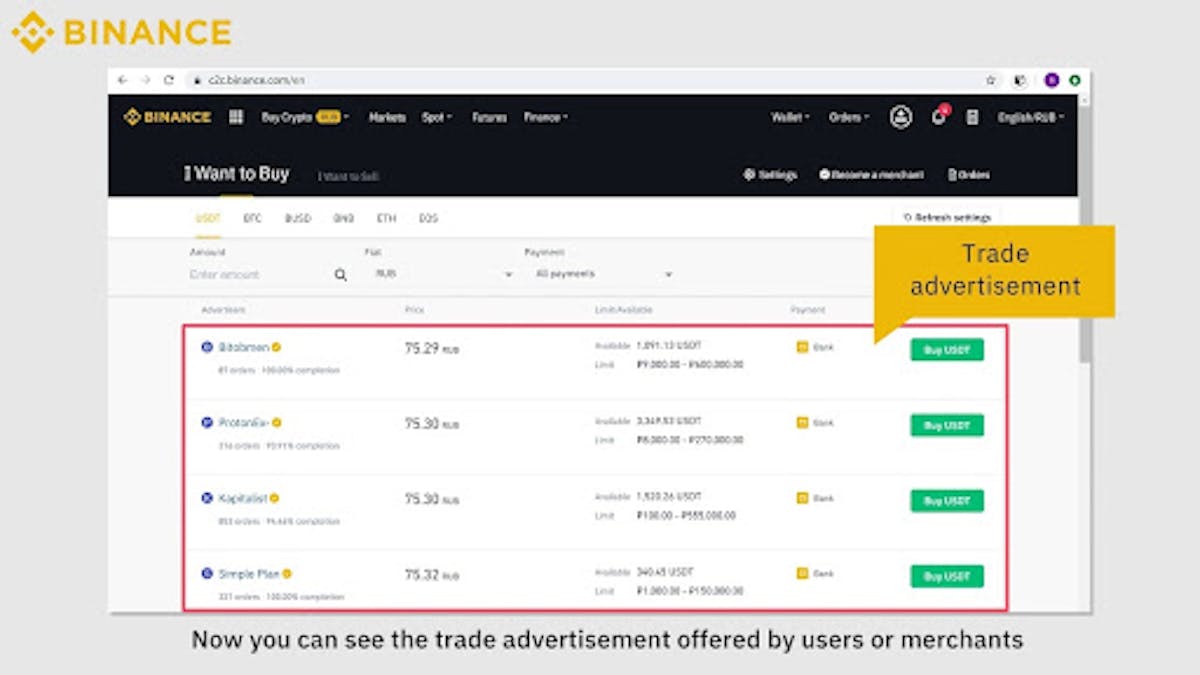1200x675 pixels.
Task: Click the browser back arrow
Action: tap(122, 80)
